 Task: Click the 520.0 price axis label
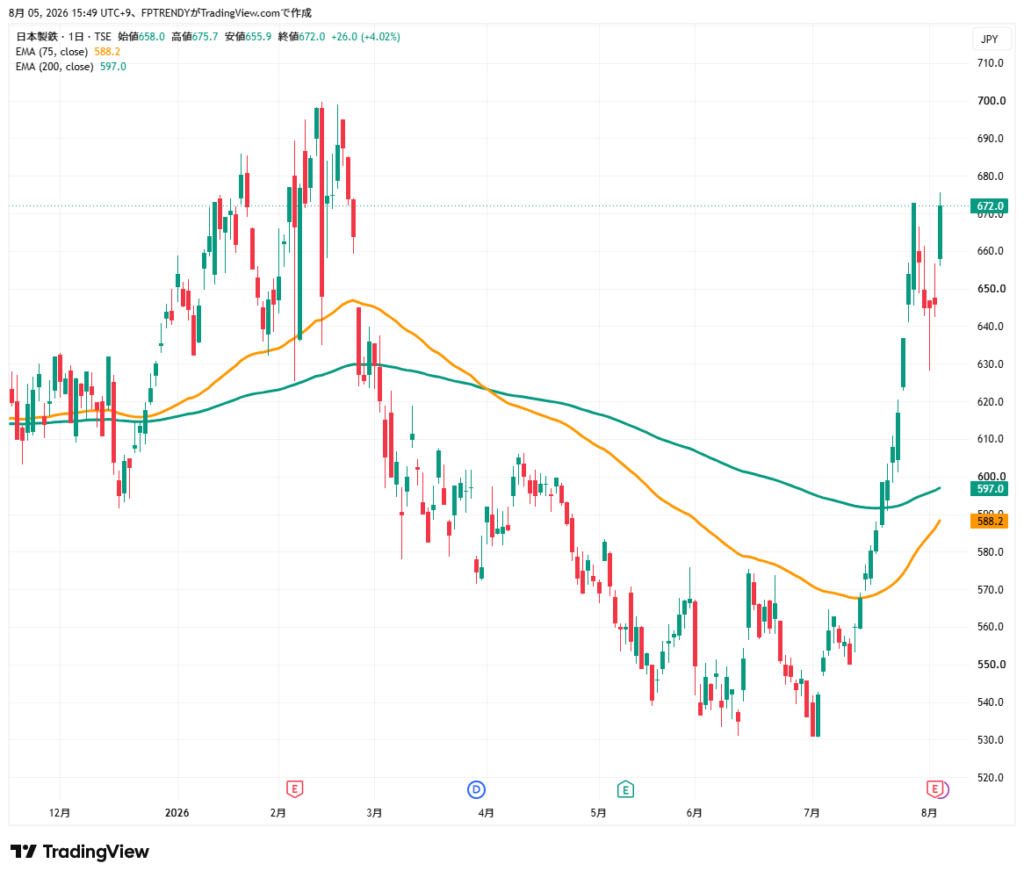[990, 777]
